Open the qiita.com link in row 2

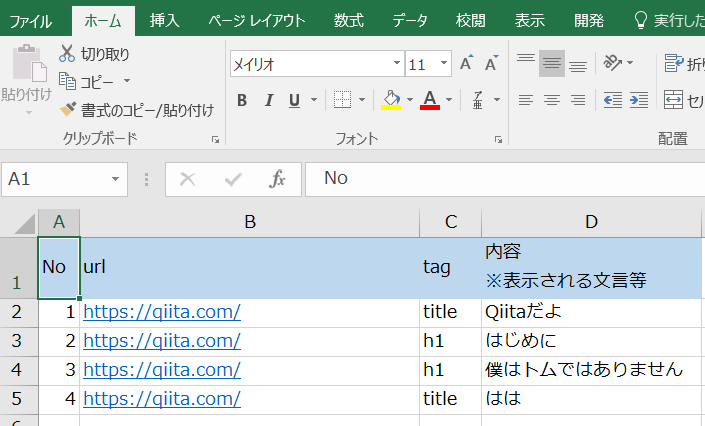point(162,312)
